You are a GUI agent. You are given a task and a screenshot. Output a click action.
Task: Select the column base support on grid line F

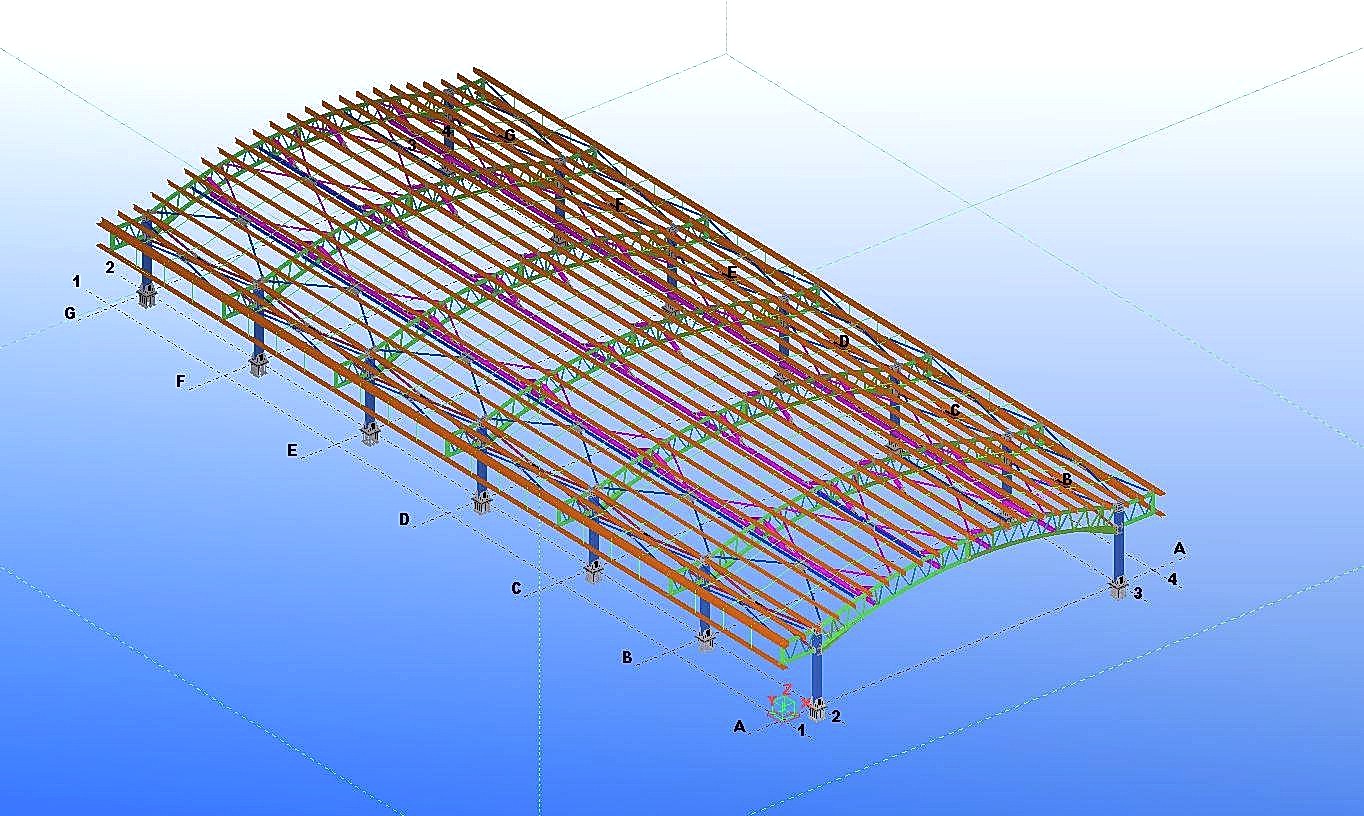259,365
